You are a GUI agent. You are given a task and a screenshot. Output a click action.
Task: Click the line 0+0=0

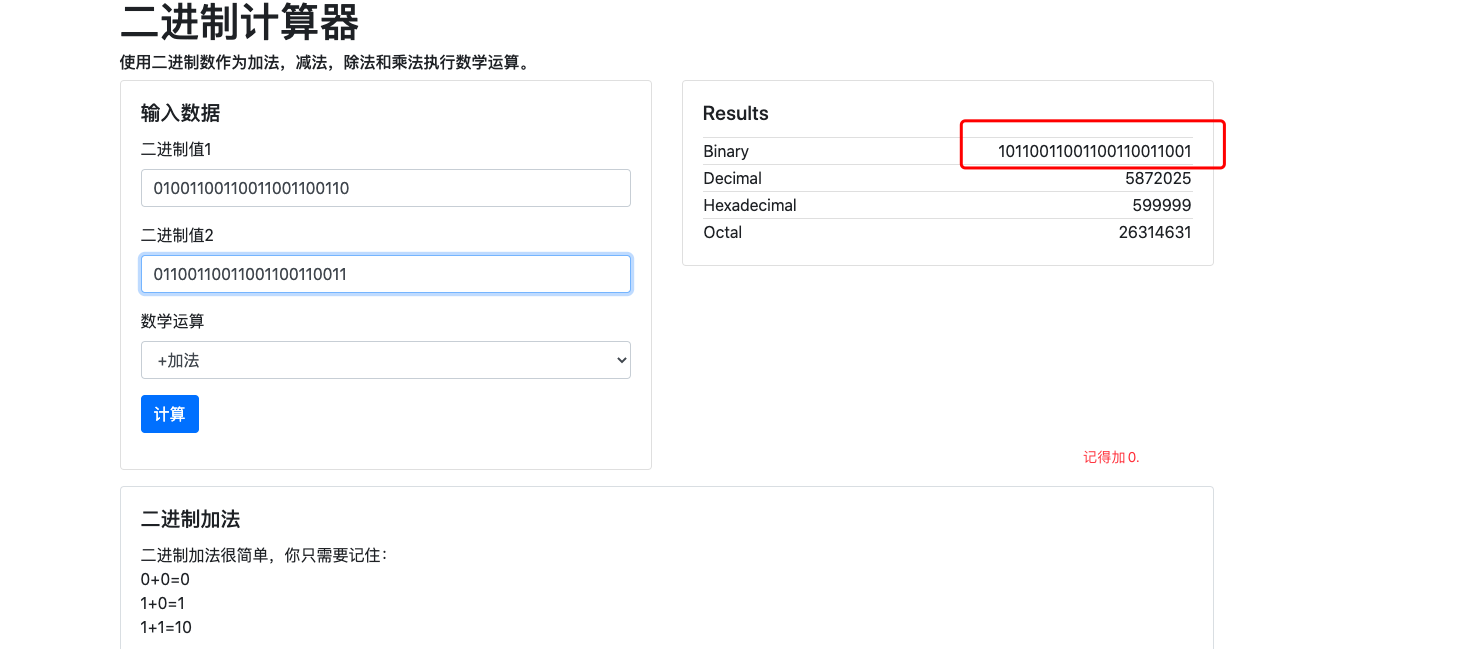(x=165, y=580)
